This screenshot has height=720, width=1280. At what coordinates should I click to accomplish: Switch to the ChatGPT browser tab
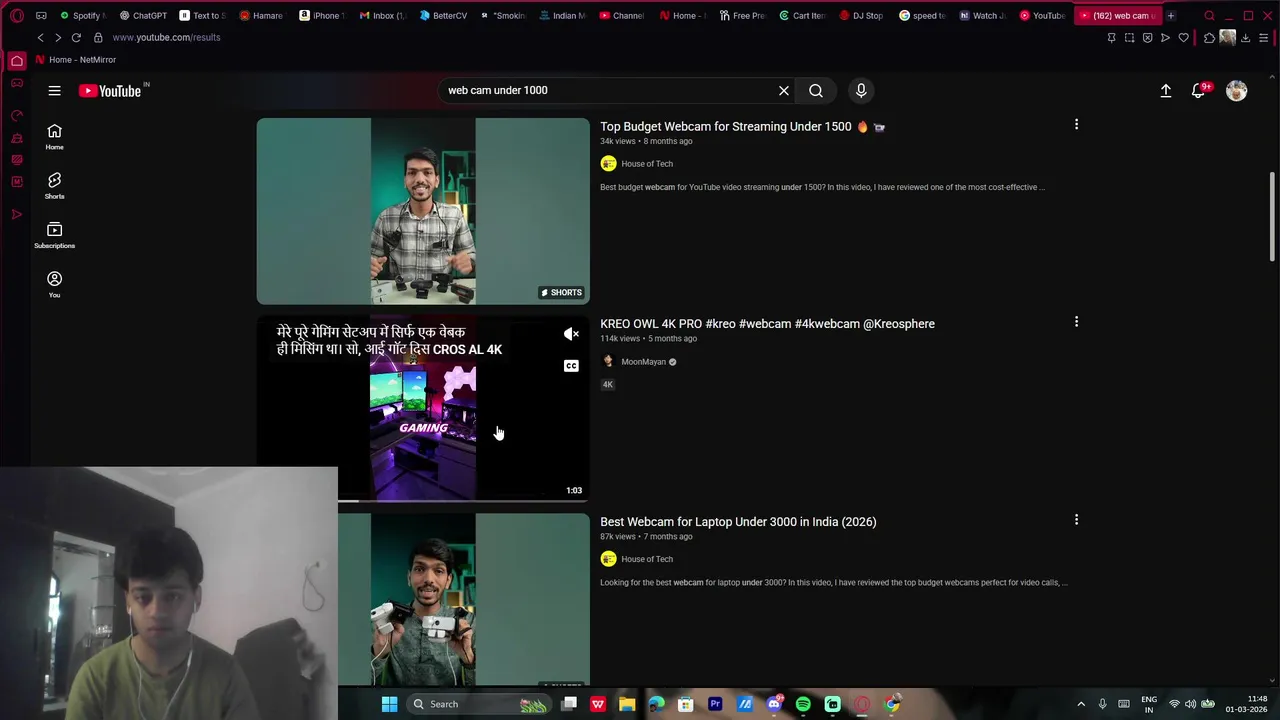click(x=143, y=16)
